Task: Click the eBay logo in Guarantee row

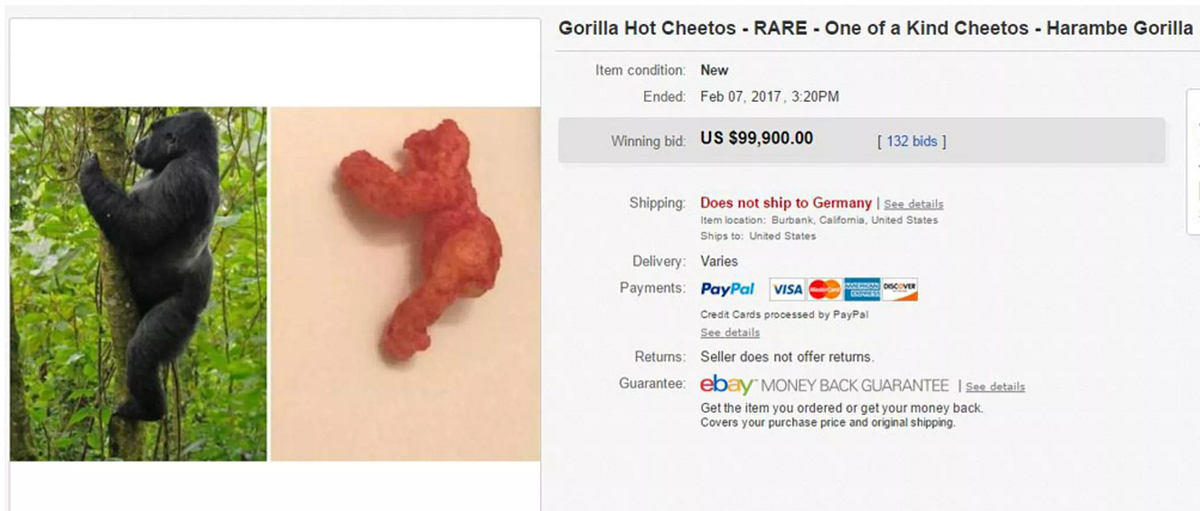Action: pyautogui.click(x=727, y=385)
